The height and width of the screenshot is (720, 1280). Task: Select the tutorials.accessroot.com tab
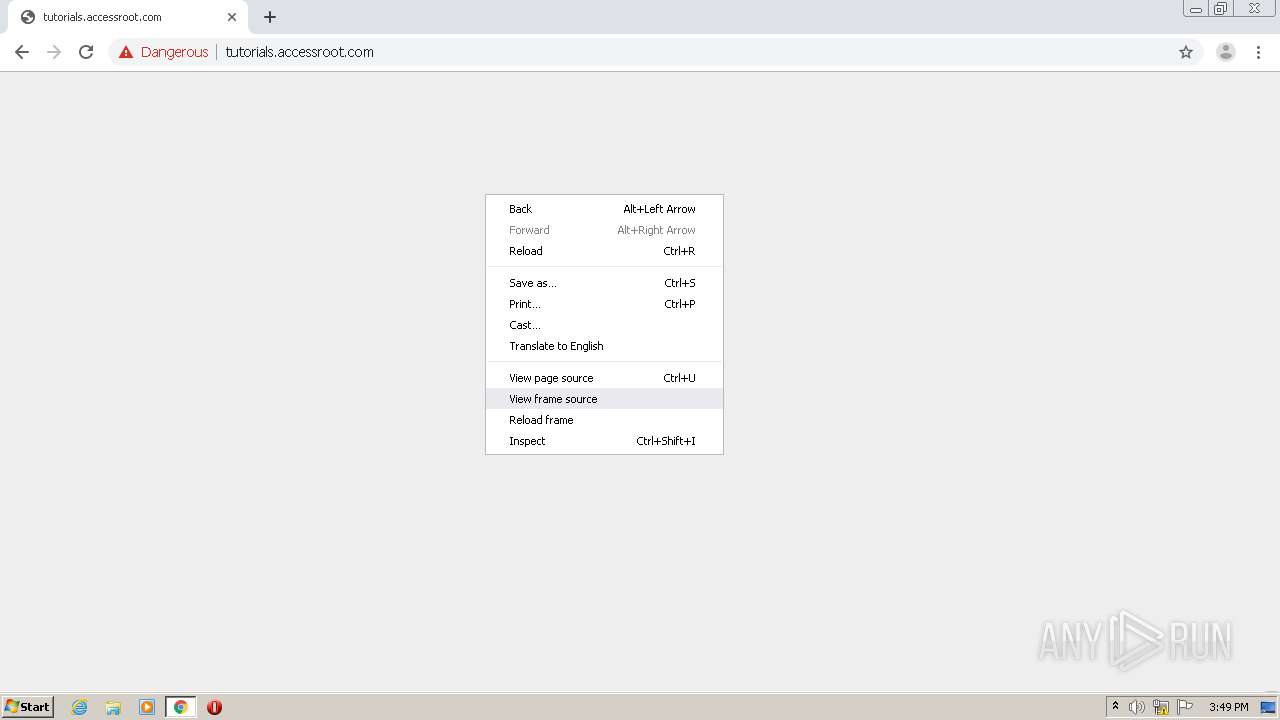click(128, 17)
